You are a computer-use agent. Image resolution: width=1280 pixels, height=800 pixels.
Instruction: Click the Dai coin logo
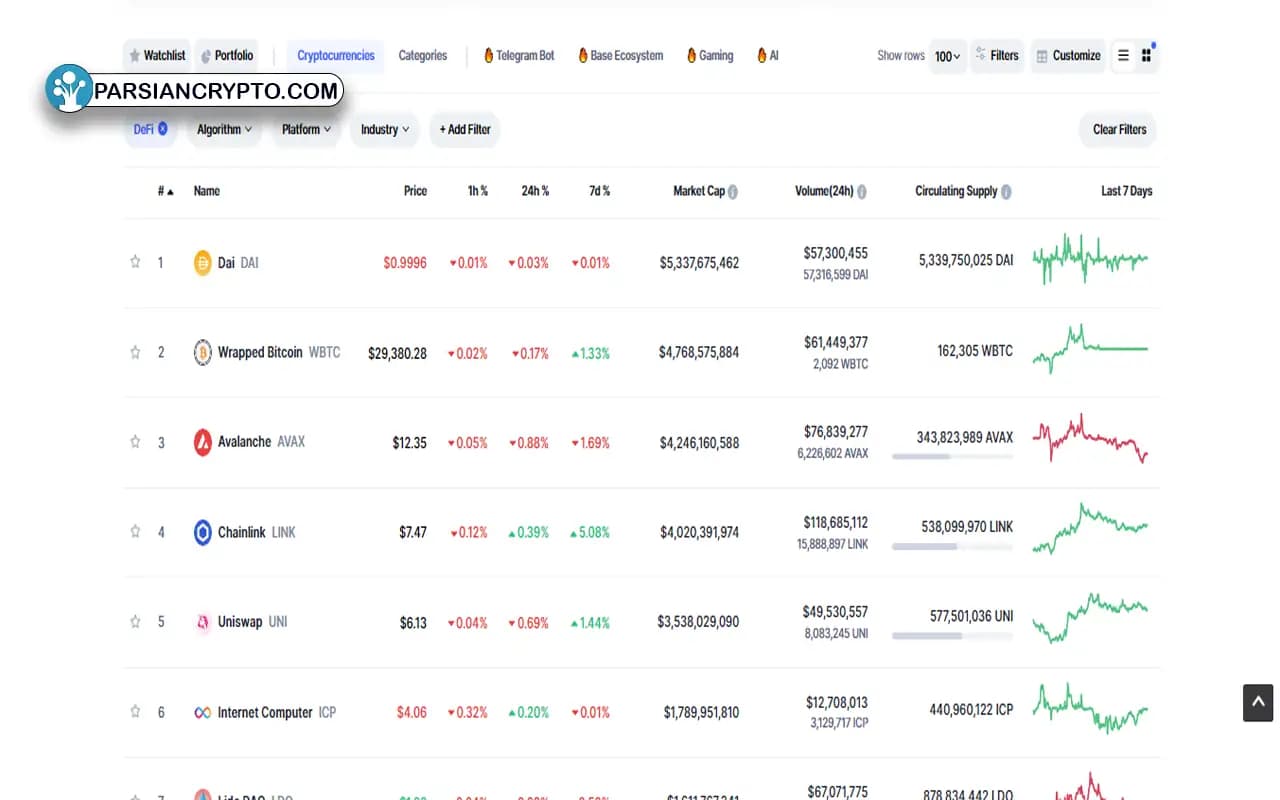[202, 263]
